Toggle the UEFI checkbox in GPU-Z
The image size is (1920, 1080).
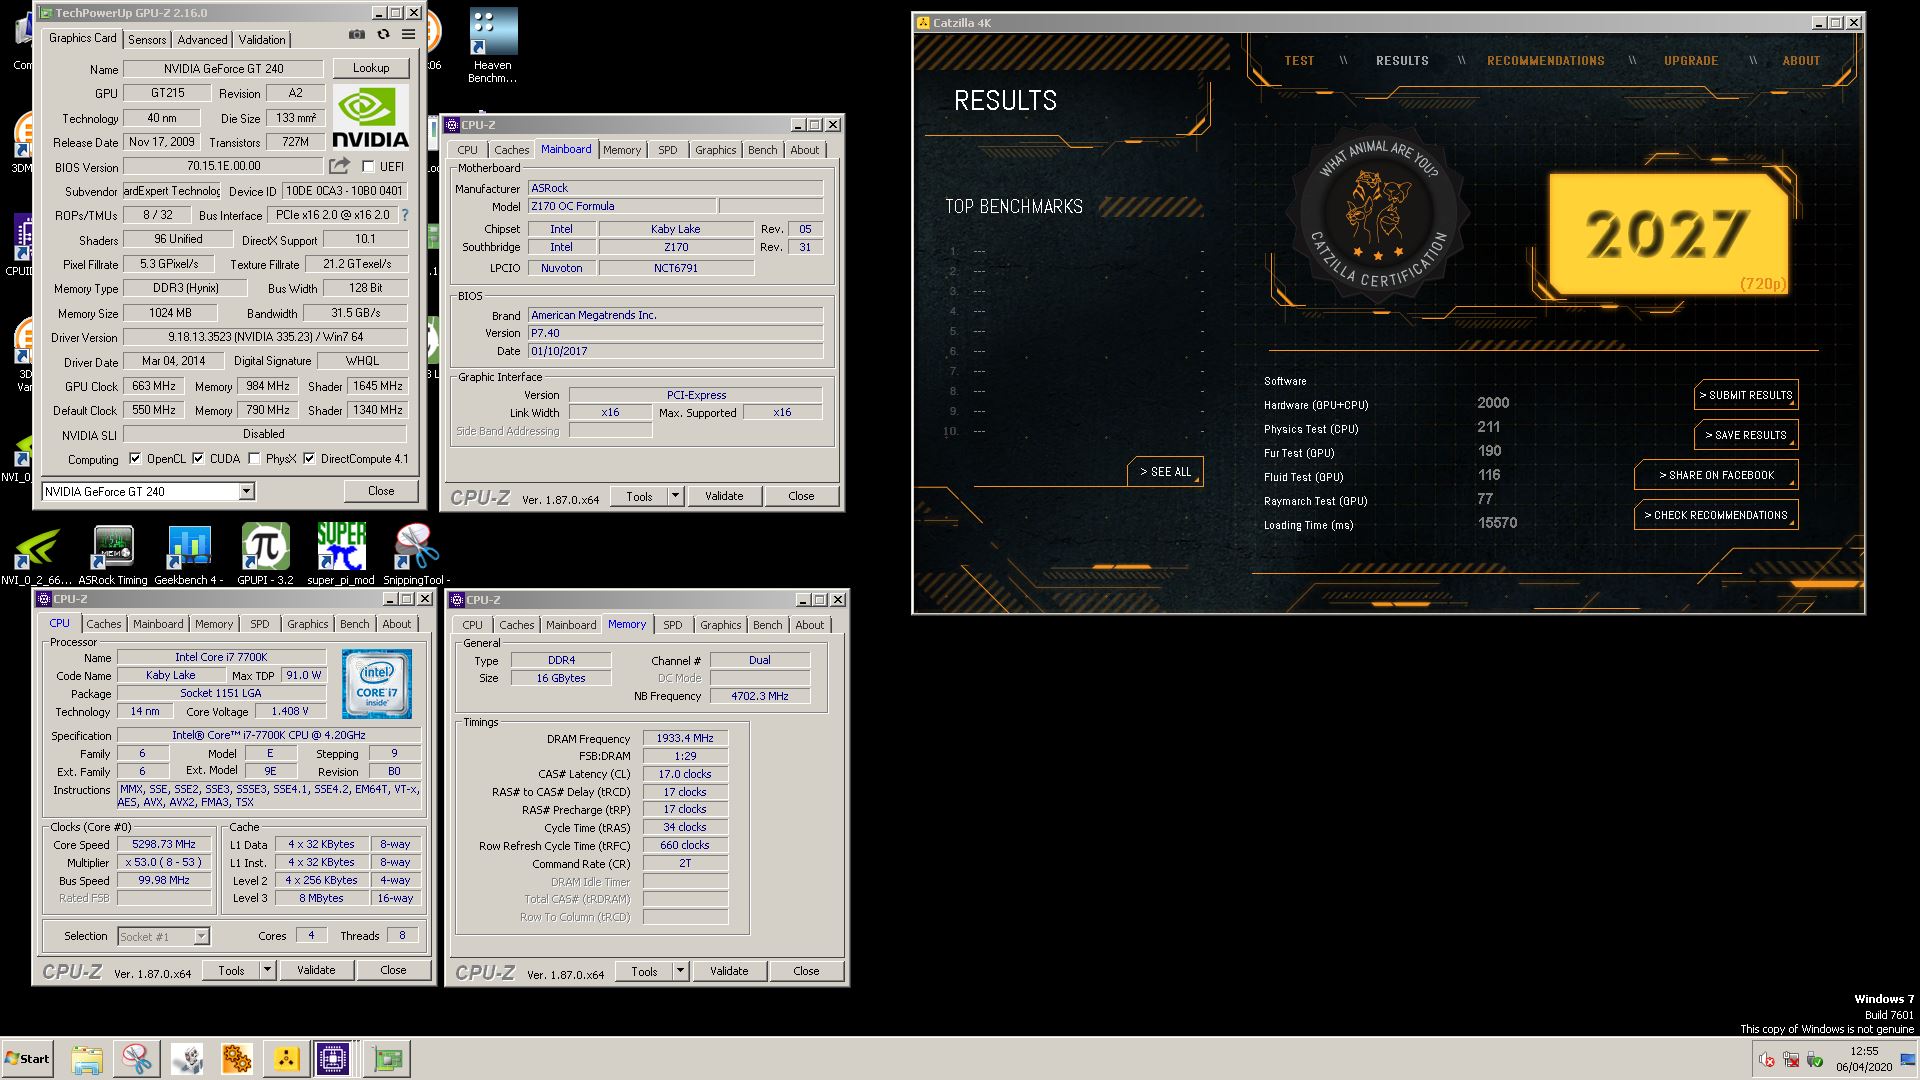coord(368,167)
